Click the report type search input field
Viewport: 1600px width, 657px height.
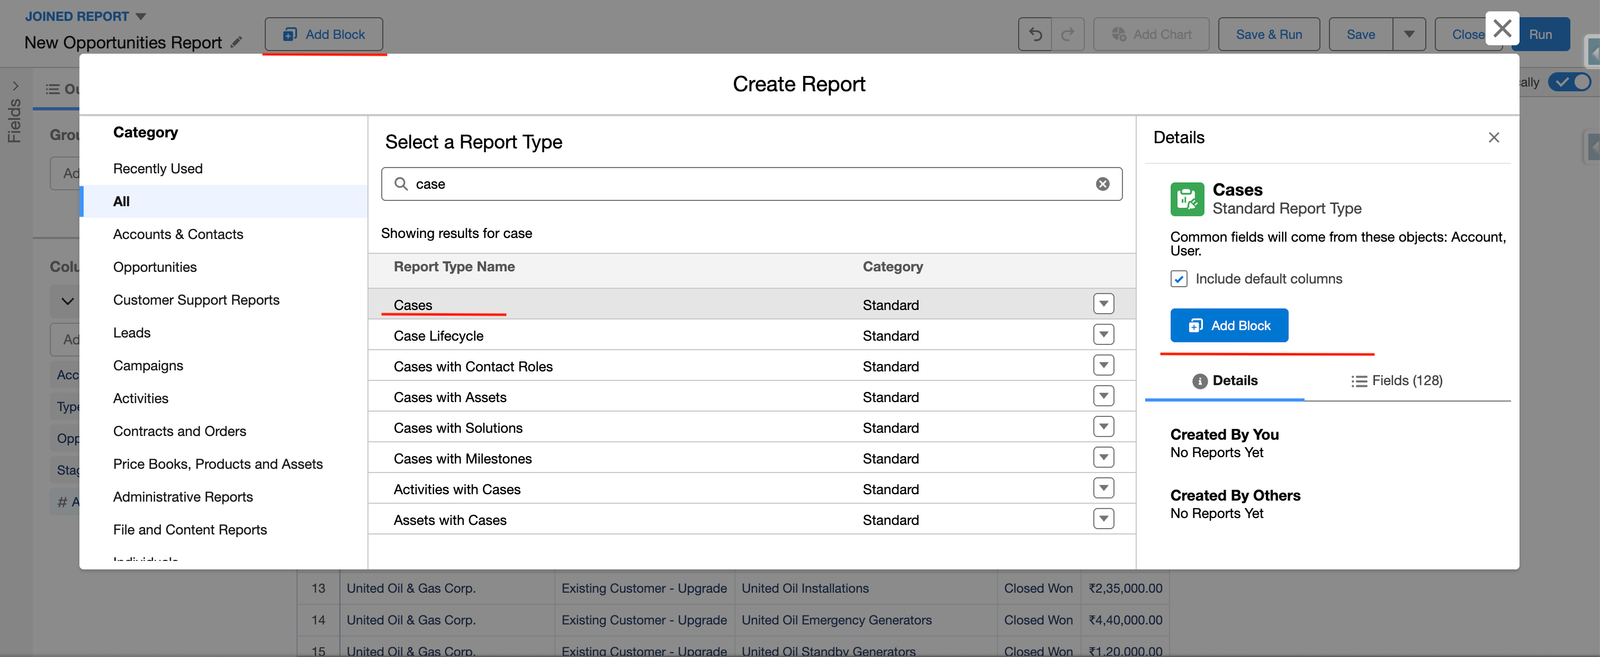(750, 184)
